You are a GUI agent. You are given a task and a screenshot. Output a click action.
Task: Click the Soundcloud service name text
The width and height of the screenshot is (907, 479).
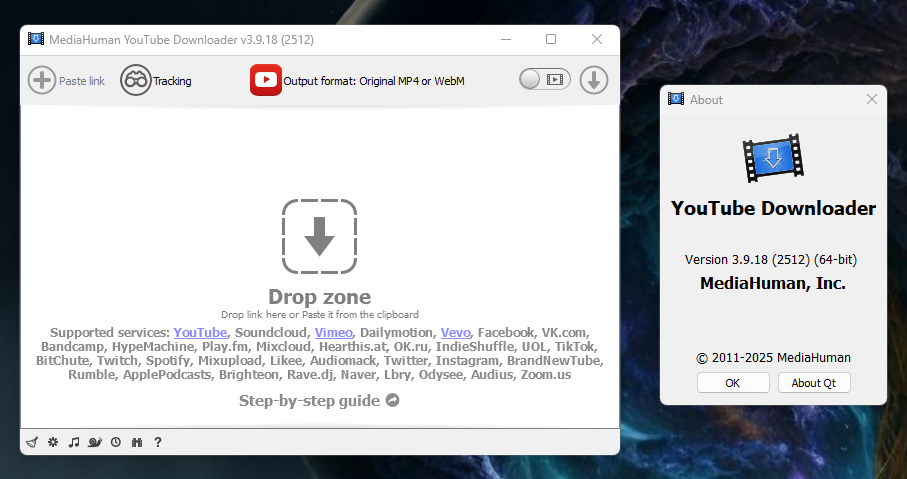point(271,333)
